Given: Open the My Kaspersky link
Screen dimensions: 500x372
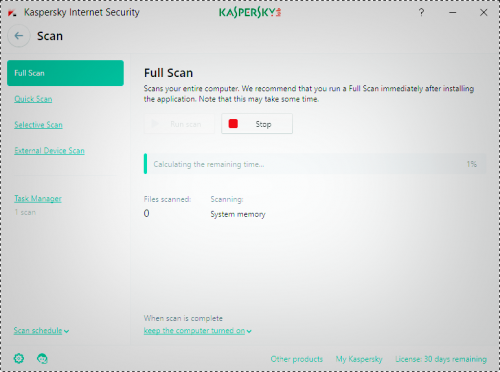Looking at the screenshot, I should (359, 359).
